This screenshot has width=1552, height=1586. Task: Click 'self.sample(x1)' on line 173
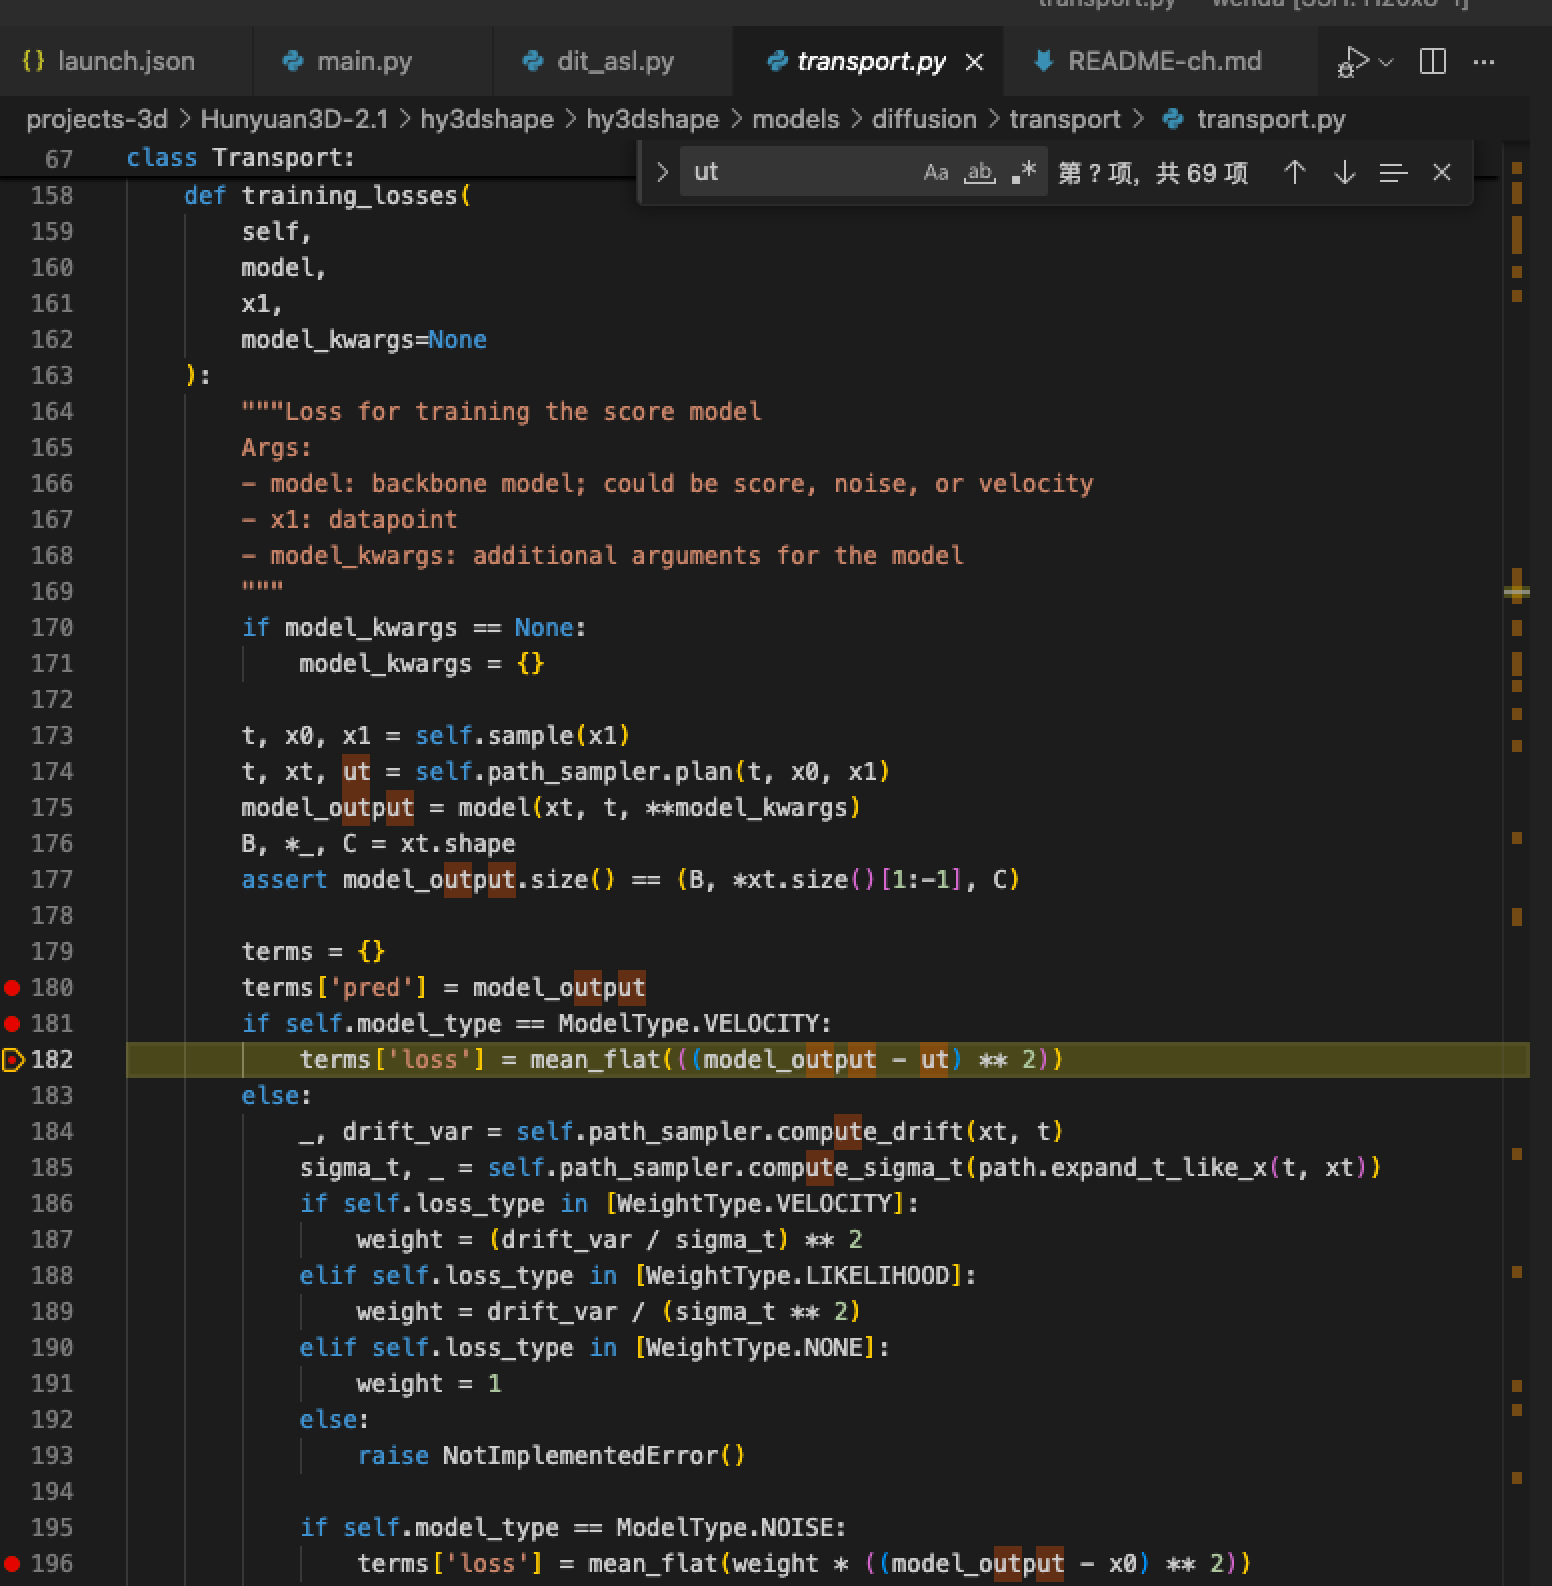coord(522,736)
